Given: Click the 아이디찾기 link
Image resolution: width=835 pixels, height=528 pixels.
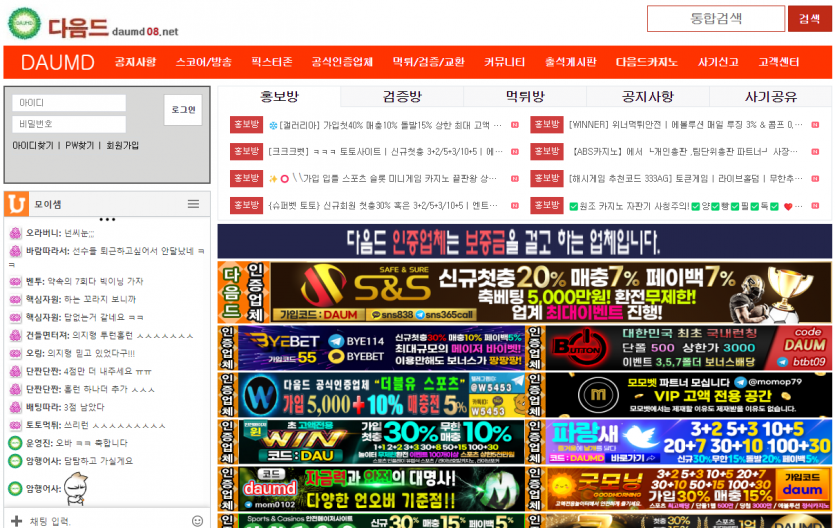Looking at the screenshot, I should point(33,145).
